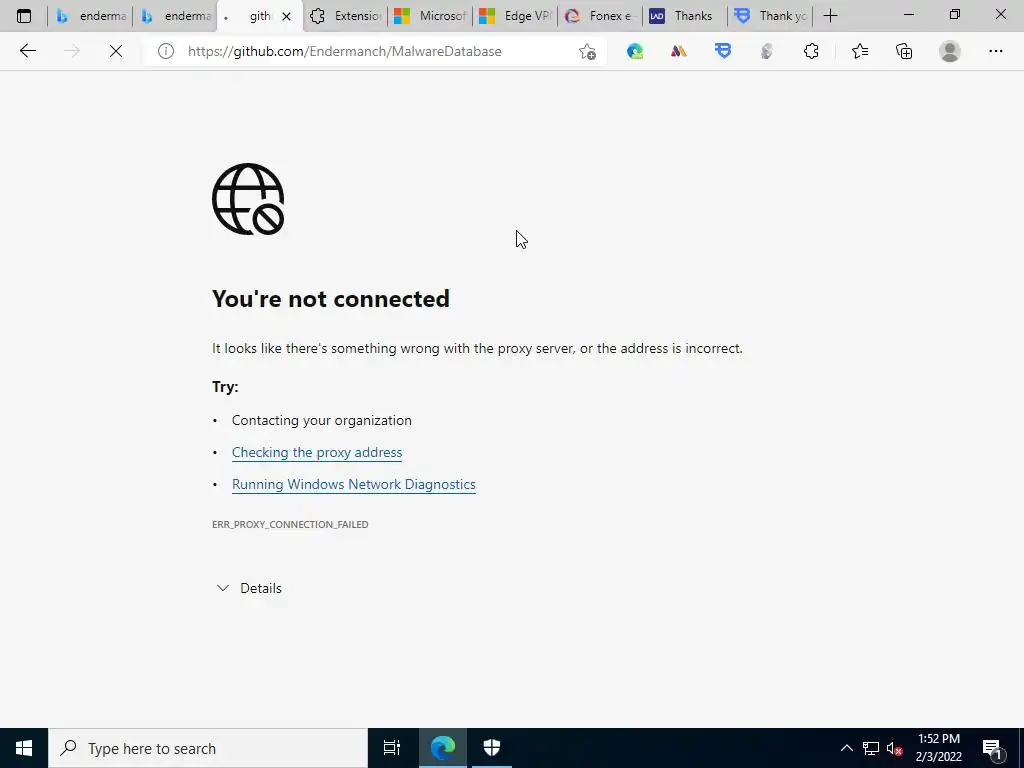Open the Extensions puzzle menu
The image size is (1024, 768).
(x=811, y=51)
